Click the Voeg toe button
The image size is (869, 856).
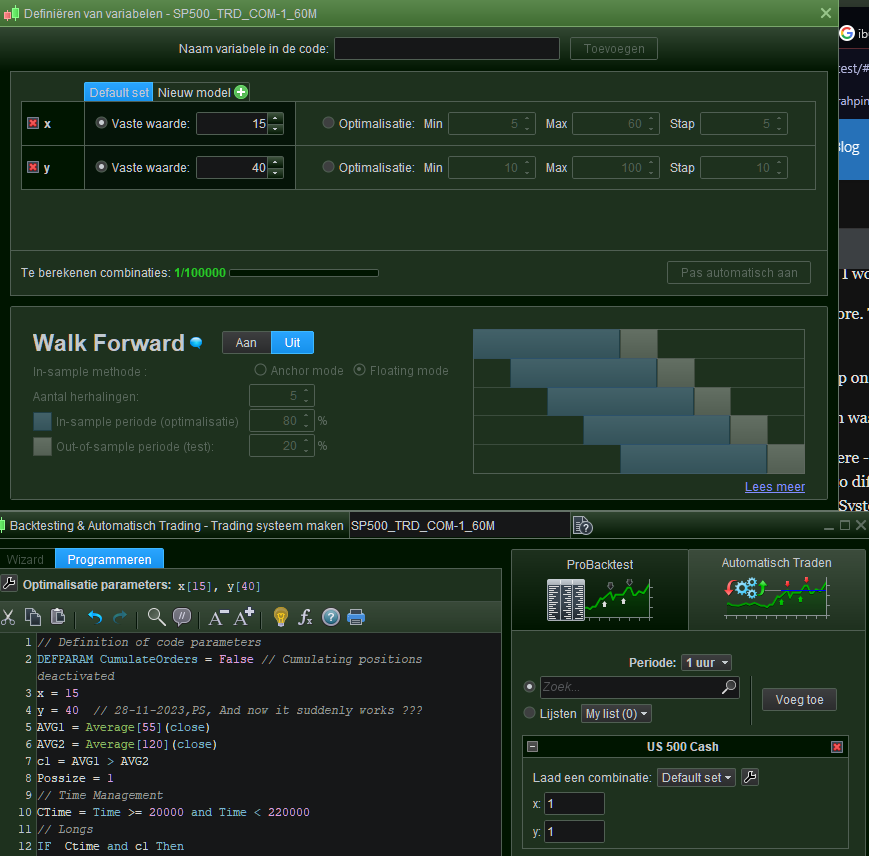[799, 700]
